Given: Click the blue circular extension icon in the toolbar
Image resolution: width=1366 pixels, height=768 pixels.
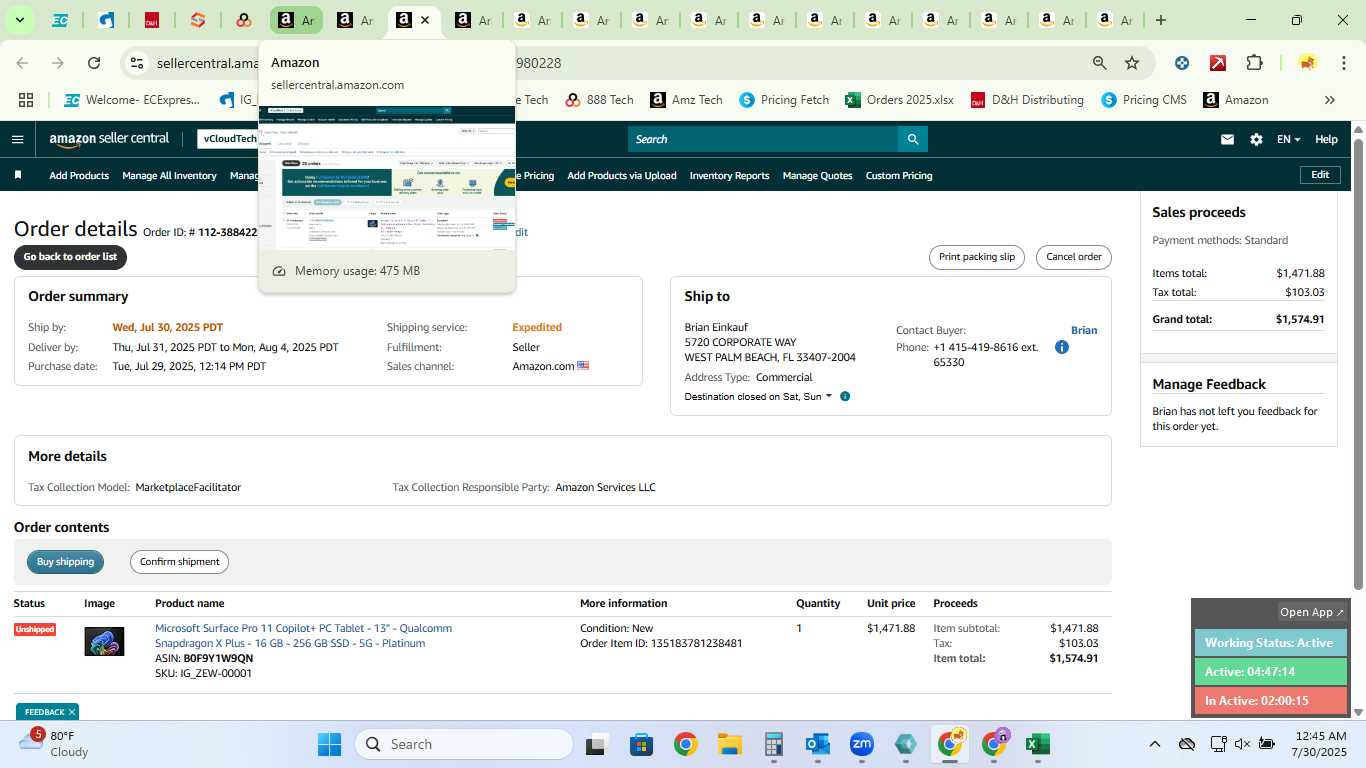Looking at the screenshot, I should 1182,63.
